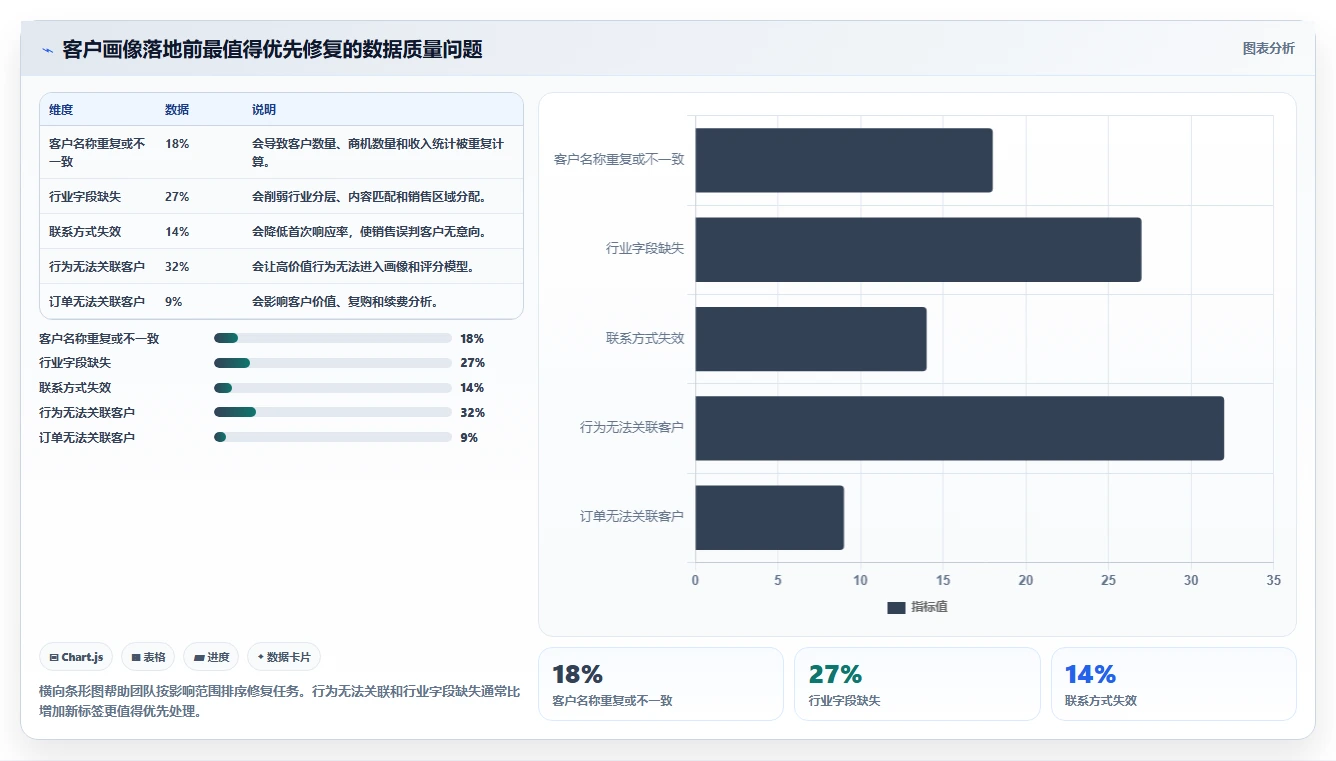Click the chart bar for 联系方式失效
Viewport: 1336px width, 761px height.
811,339
